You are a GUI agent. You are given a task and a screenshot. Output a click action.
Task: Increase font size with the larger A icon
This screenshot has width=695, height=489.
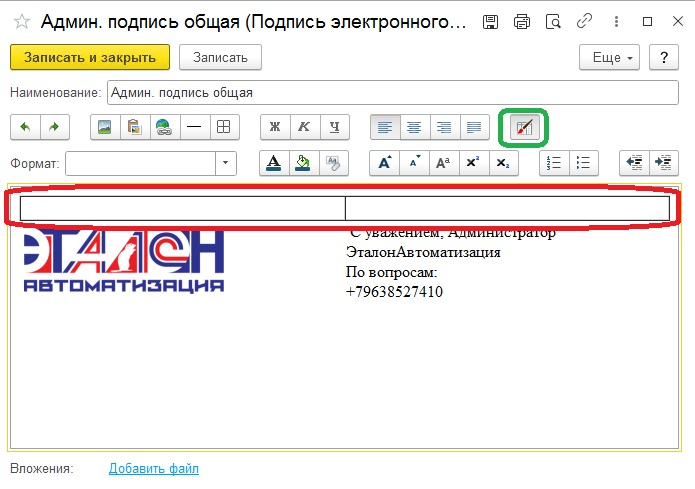[x=384, y=163]
